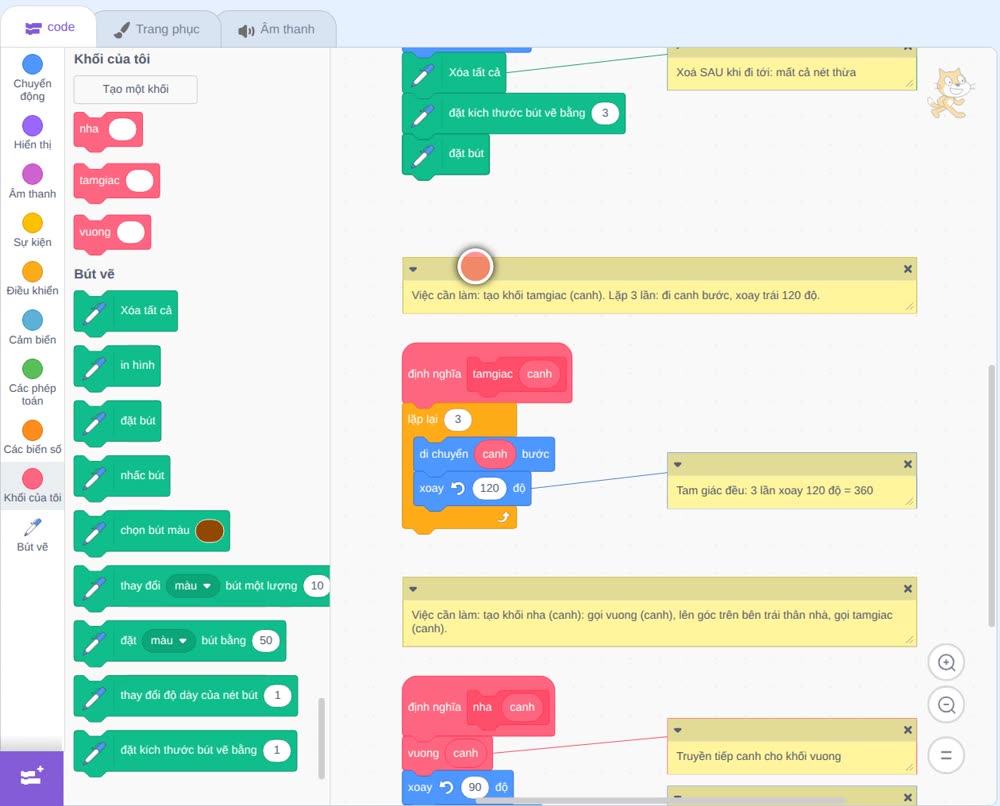Open the màu dropdown in thay đổi block
This screenshot has height=806, width=1000.
click(193, 586)
